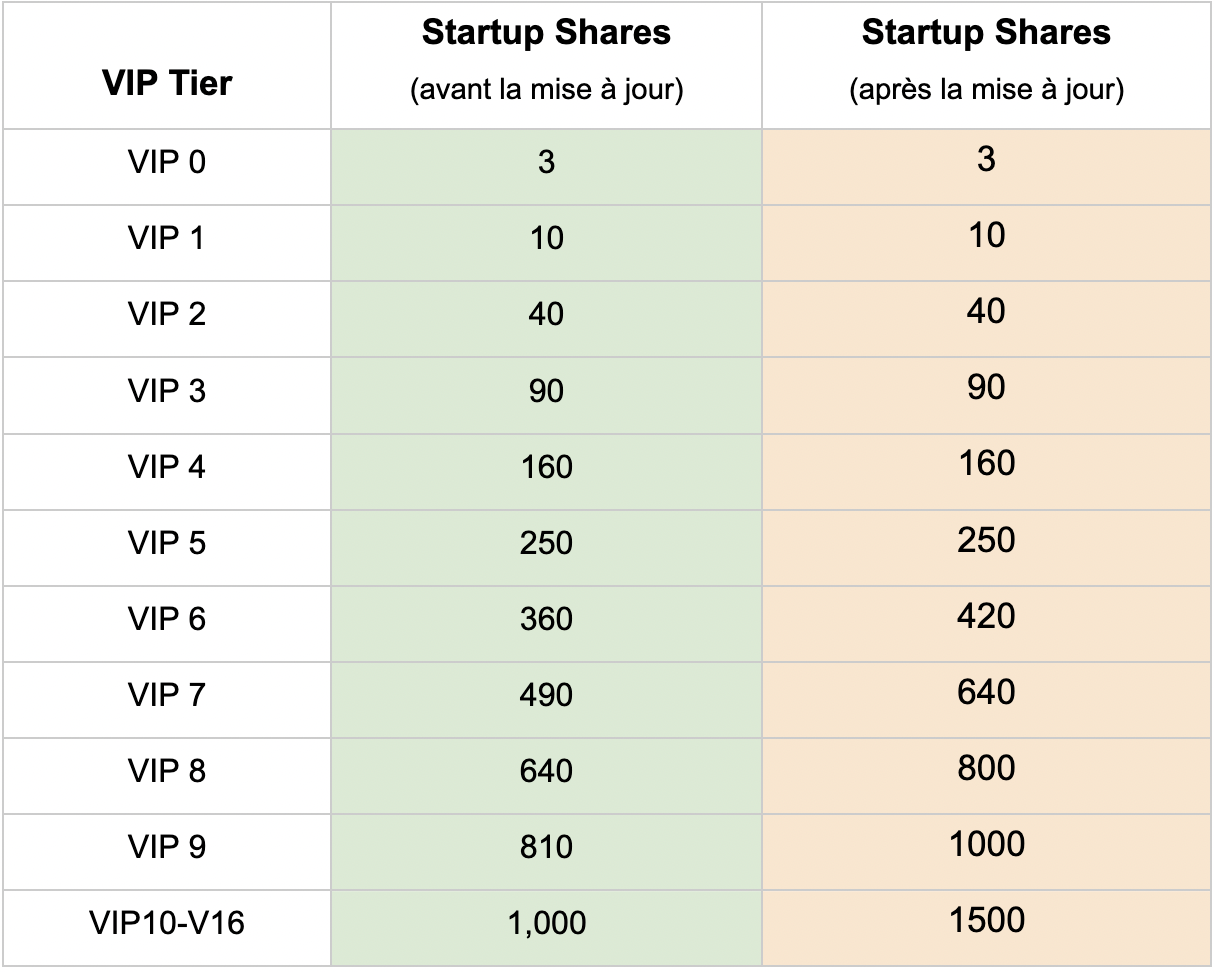This screenshot has height=972, width=1214.
Task: Select the VIP10-V16 tier cell
Action: pos(166,923)
